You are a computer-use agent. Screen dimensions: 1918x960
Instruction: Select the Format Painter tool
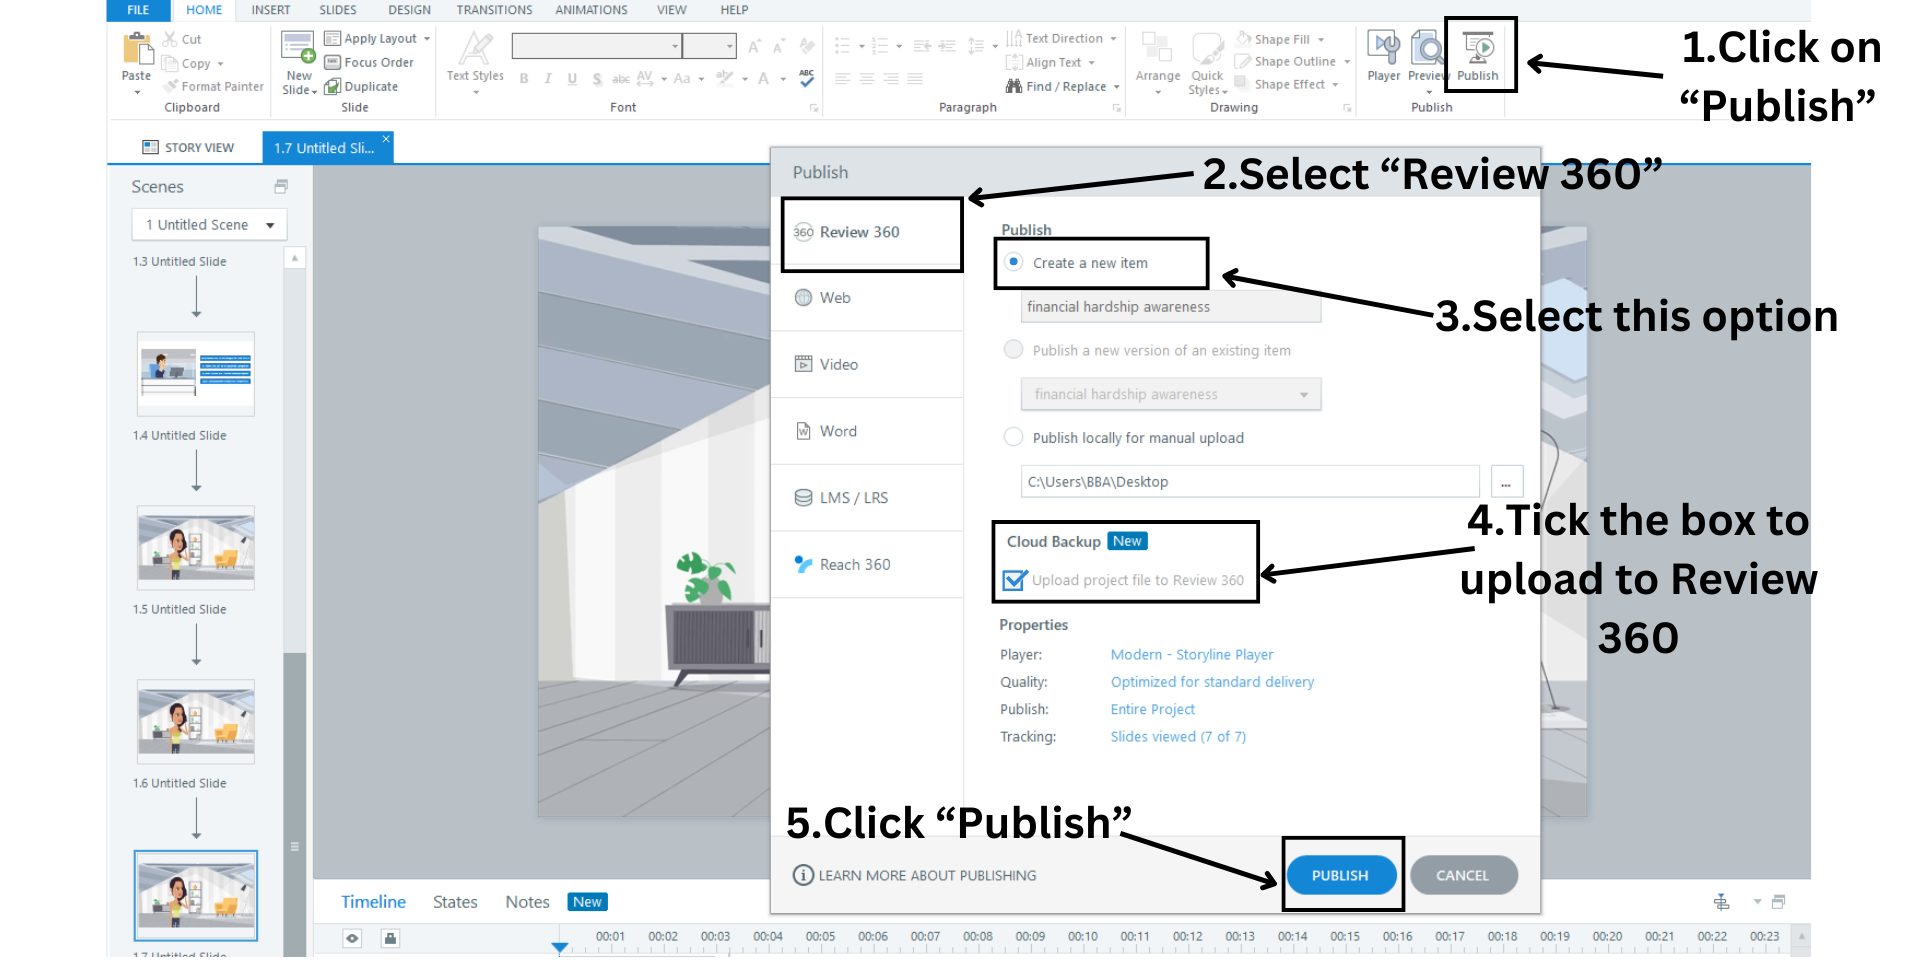[213, 86]
